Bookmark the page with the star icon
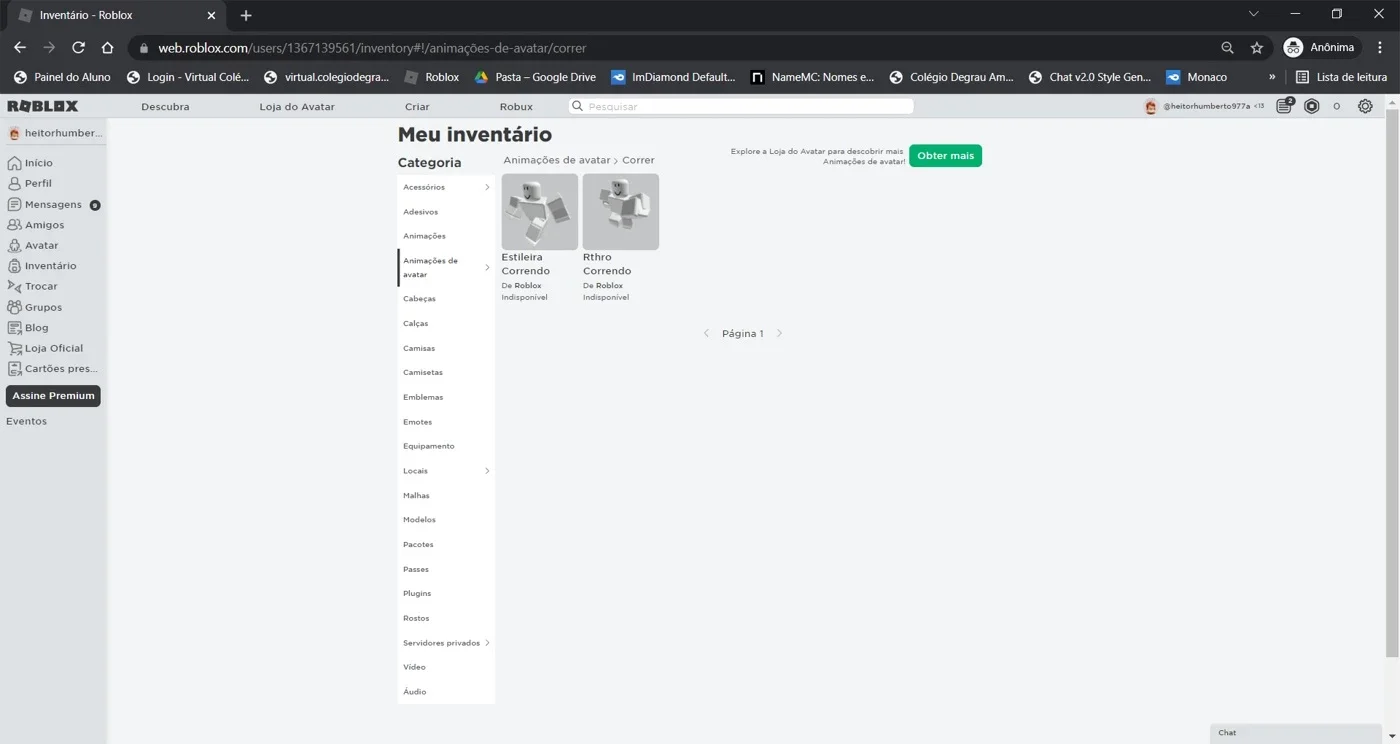This screenshot has height=744, width=1400. [1257, 48]
